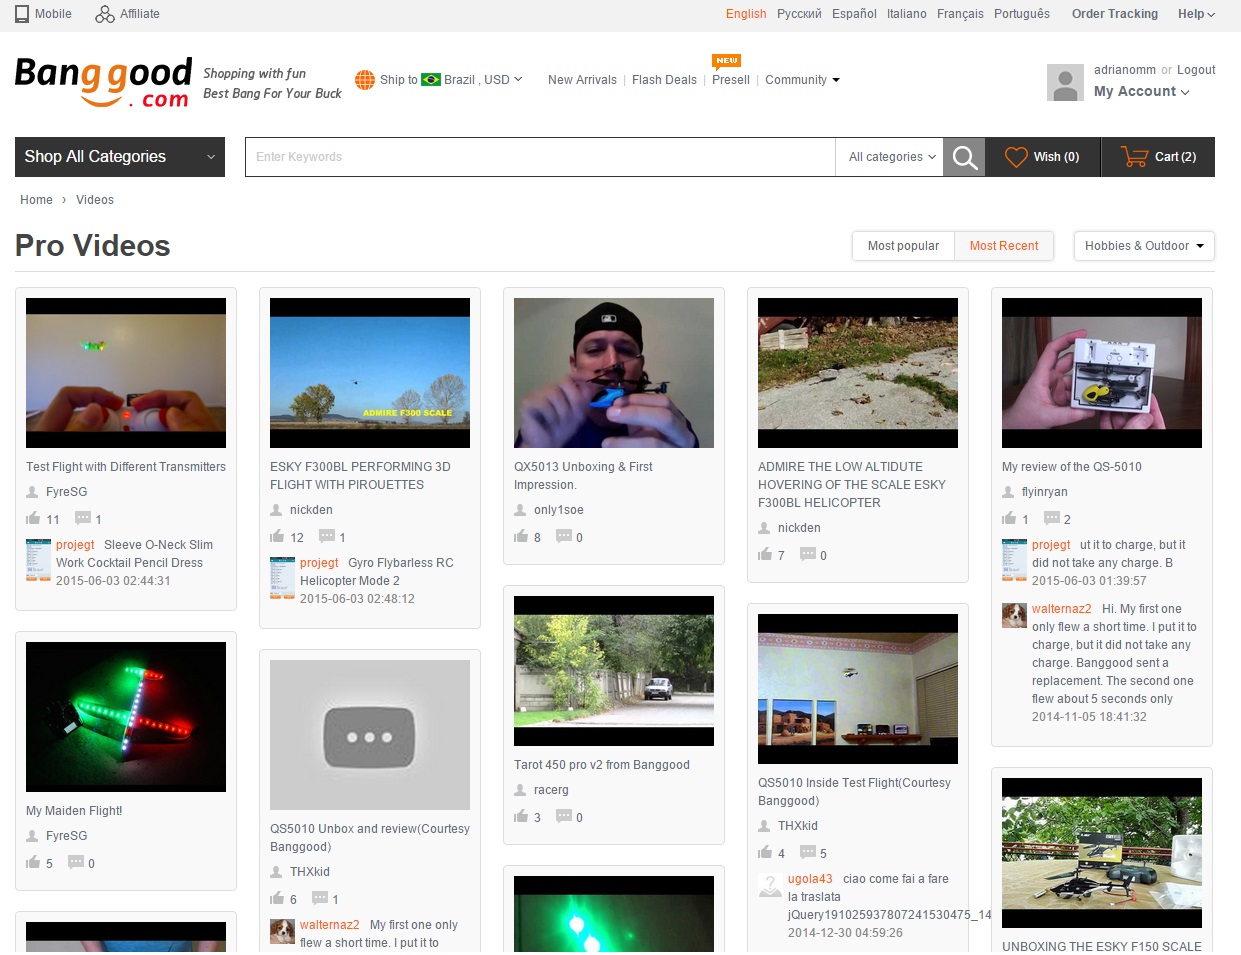Viewport: 1241px width, 955px height.
Task: Click the search magnifier button
Action: (x=964, y=157)
